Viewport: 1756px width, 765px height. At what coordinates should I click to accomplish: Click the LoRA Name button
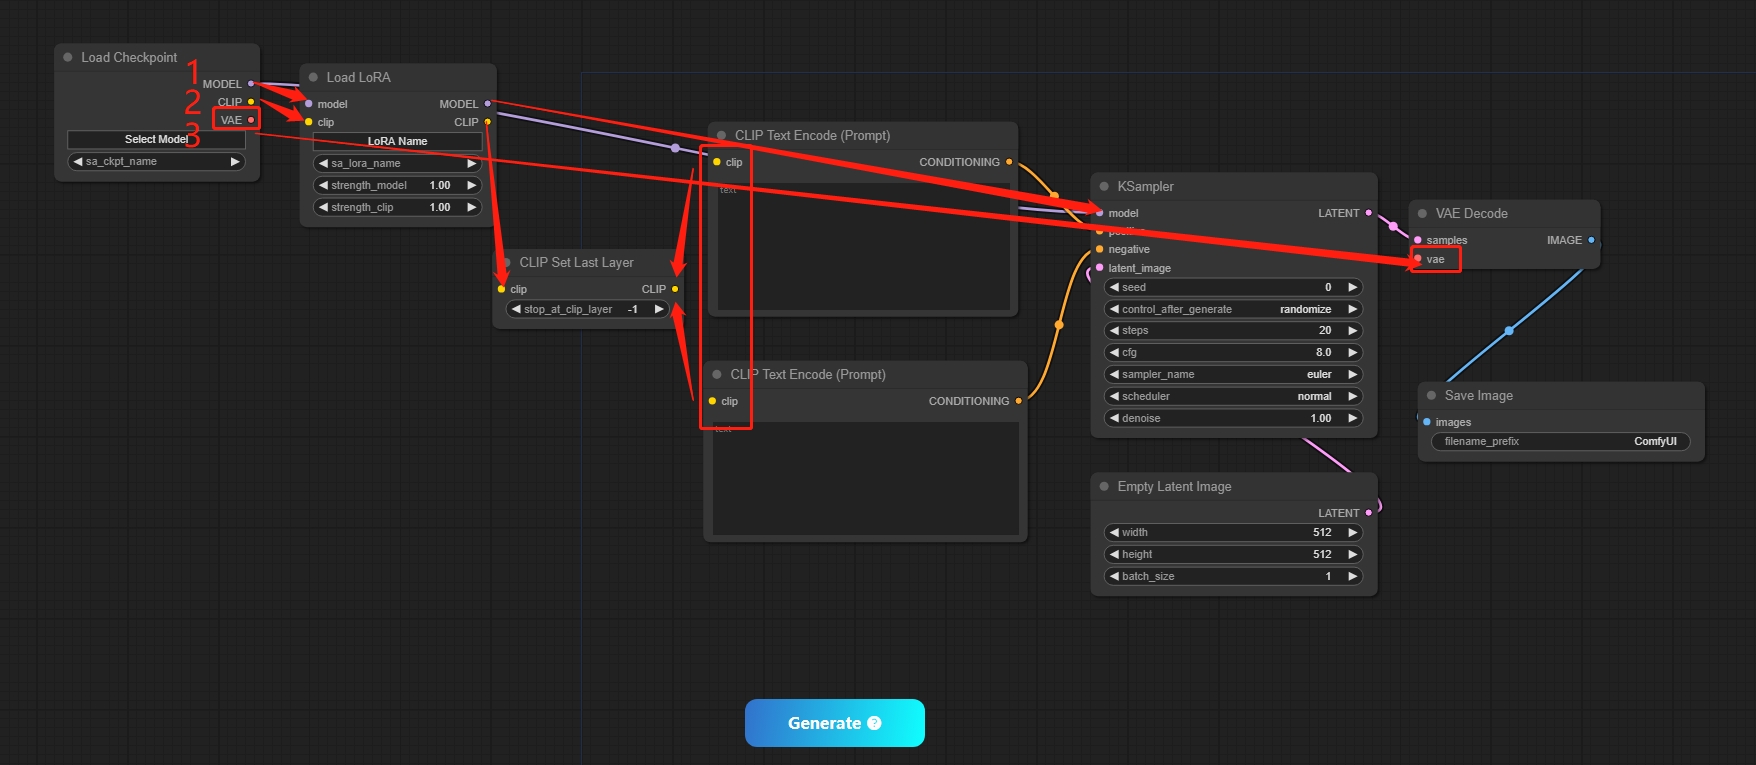[x=397, y=141]
